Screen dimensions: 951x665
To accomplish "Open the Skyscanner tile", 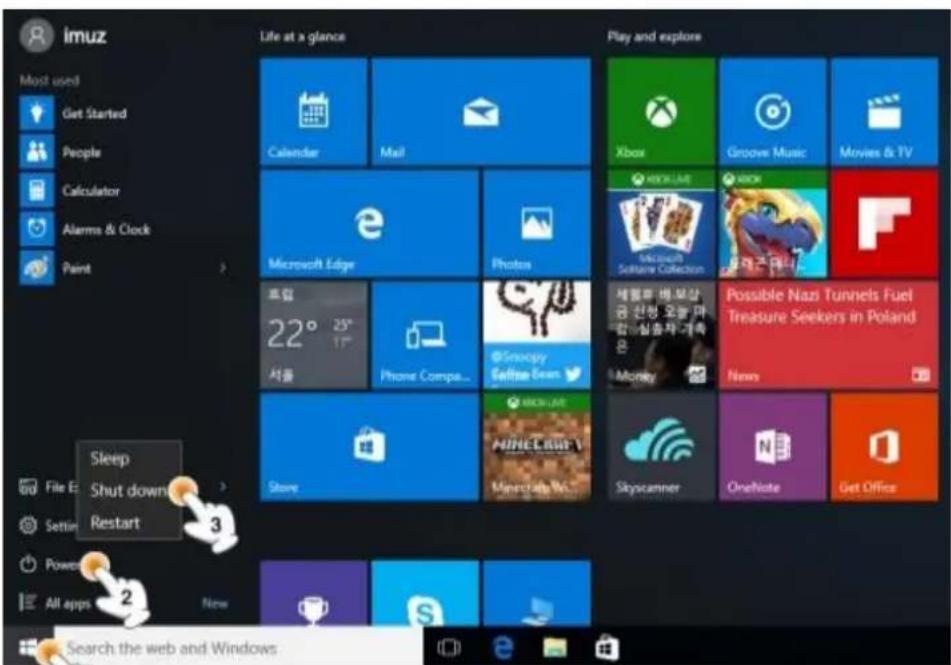I will (x=661, y=447).
